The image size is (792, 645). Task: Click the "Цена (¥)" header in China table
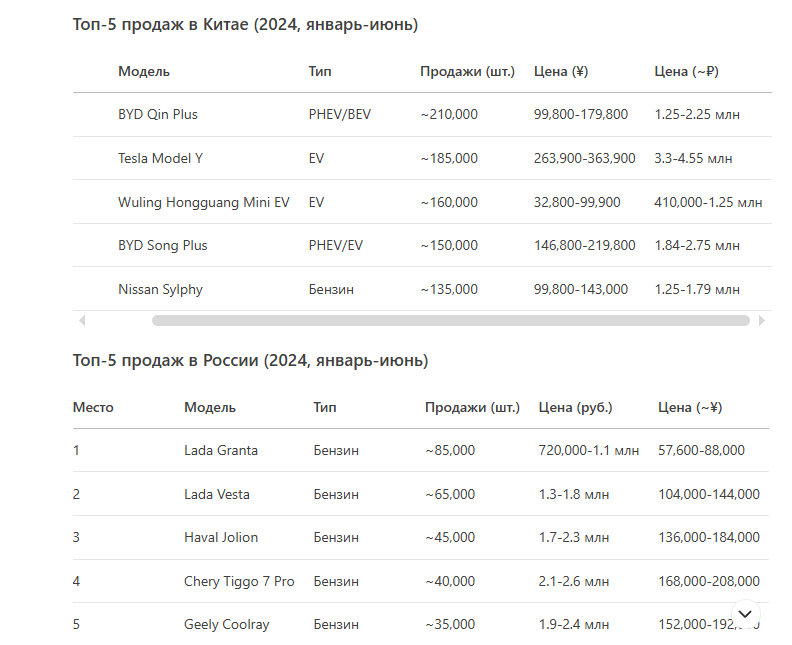pyautogui.click(x=560, y=71)
